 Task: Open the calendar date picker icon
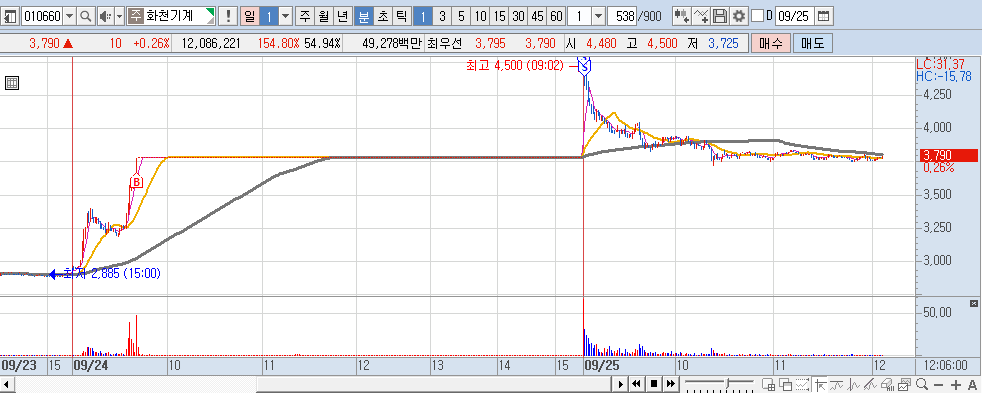pos(825,16)
